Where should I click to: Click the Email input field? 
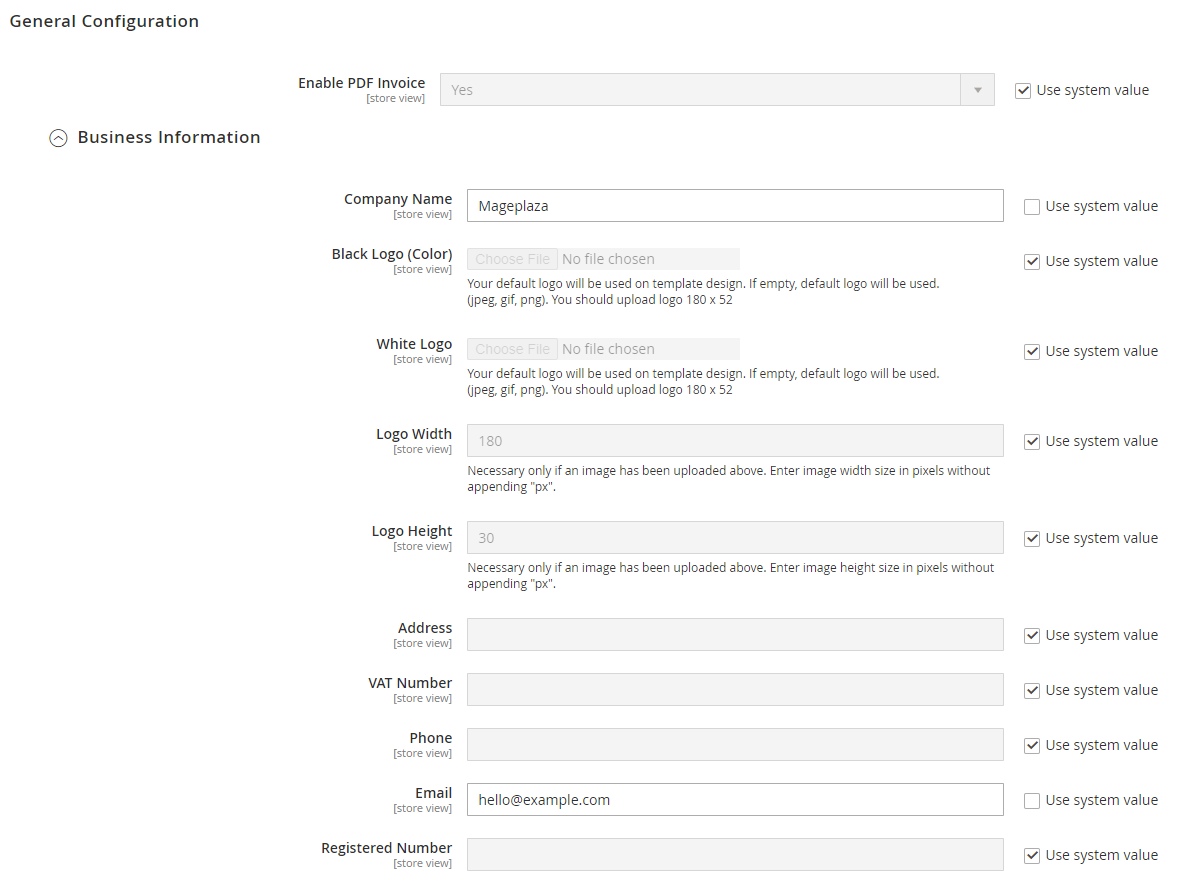[x=734, y=800]
